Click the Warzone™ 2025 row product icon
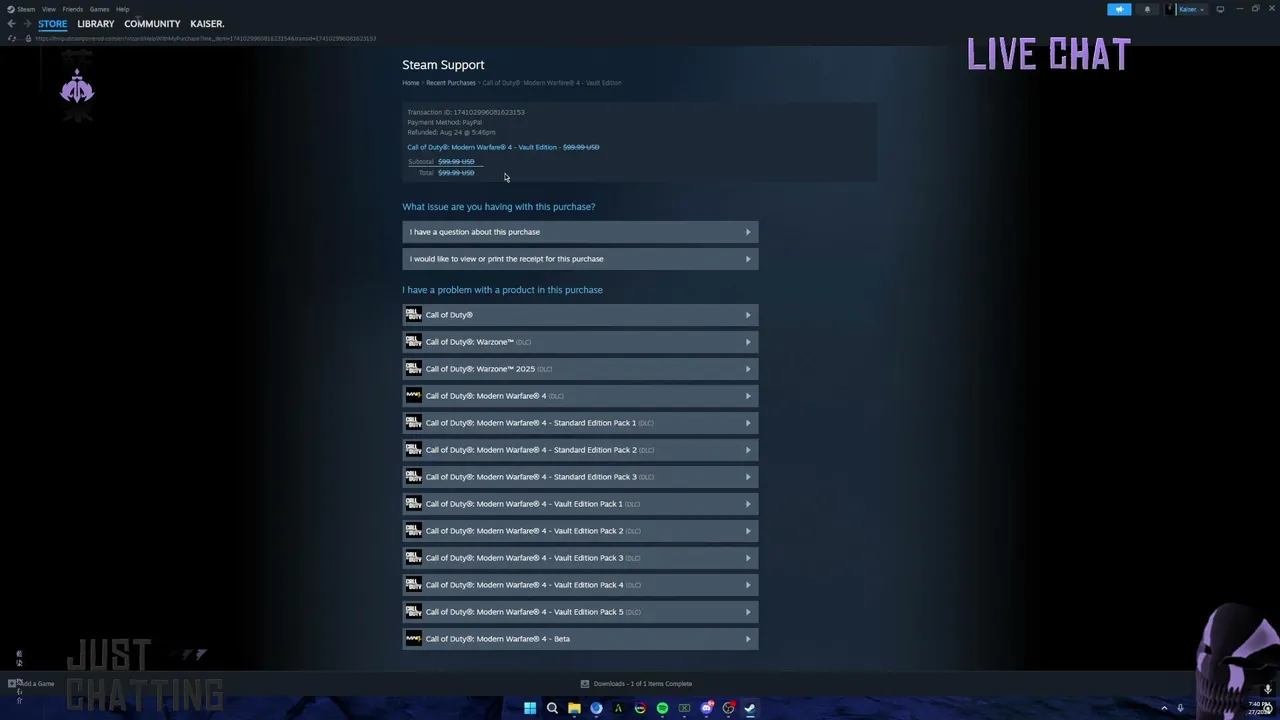This screenshot has width=1280, height=720. tap(413, 369)
